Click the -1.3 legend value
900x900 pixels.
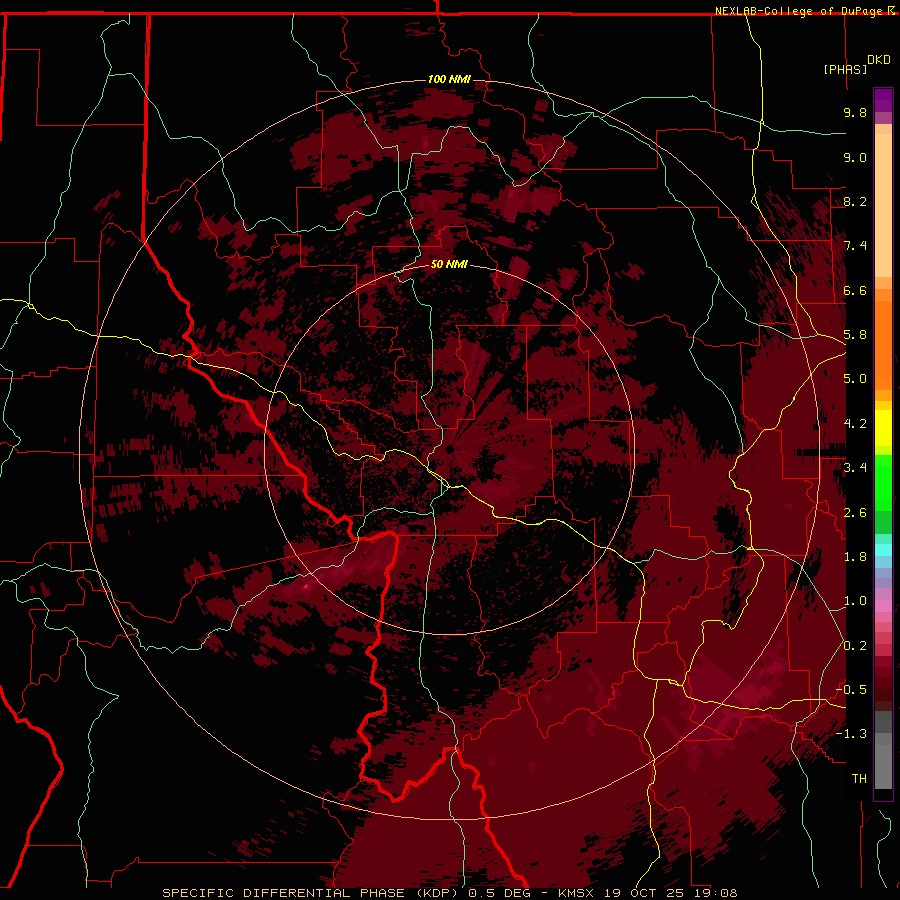tap(851, 734)
